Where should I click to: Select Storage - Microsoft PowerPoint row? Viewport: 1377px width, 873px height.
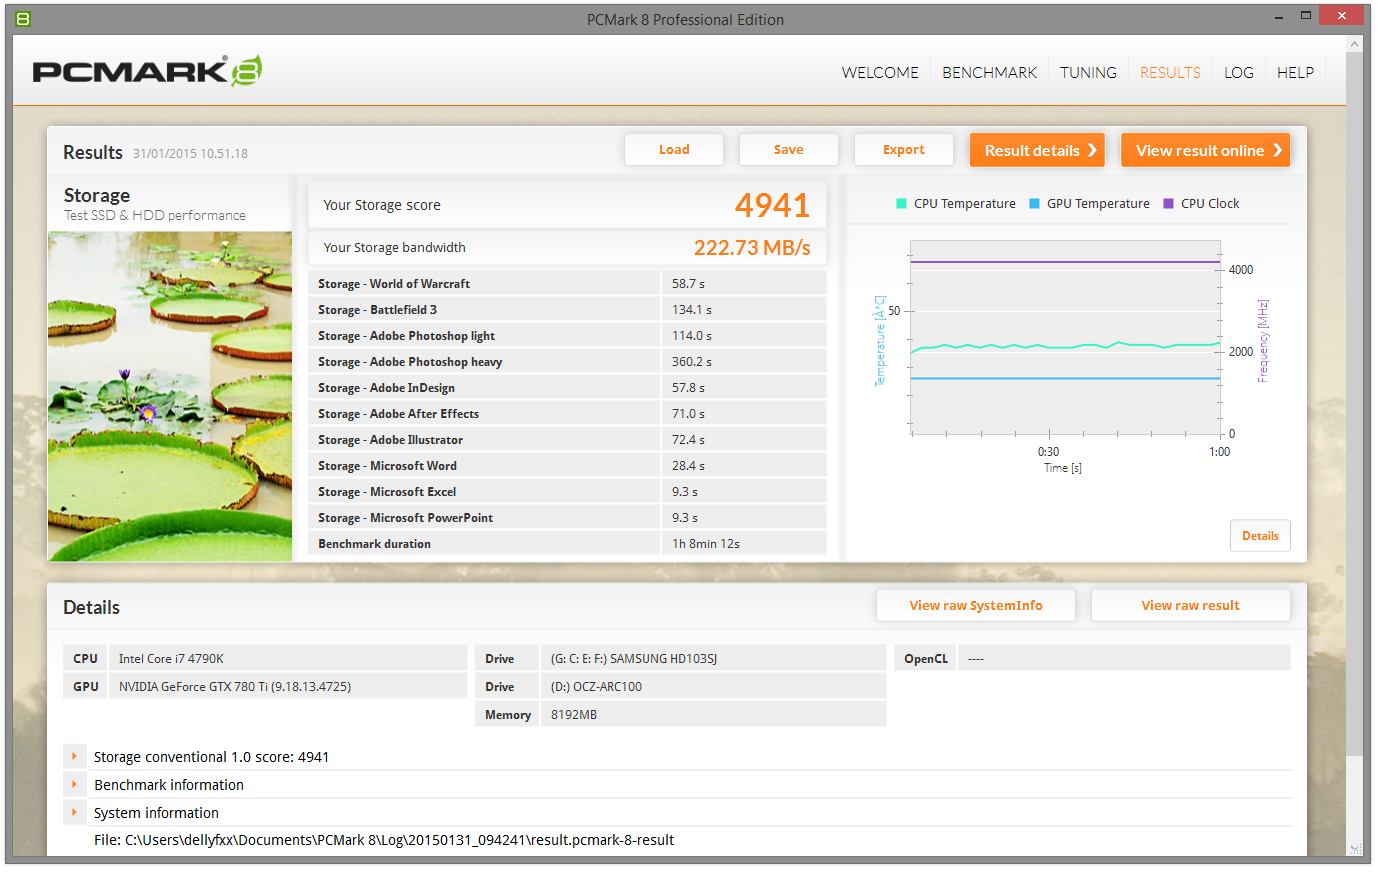567,518
